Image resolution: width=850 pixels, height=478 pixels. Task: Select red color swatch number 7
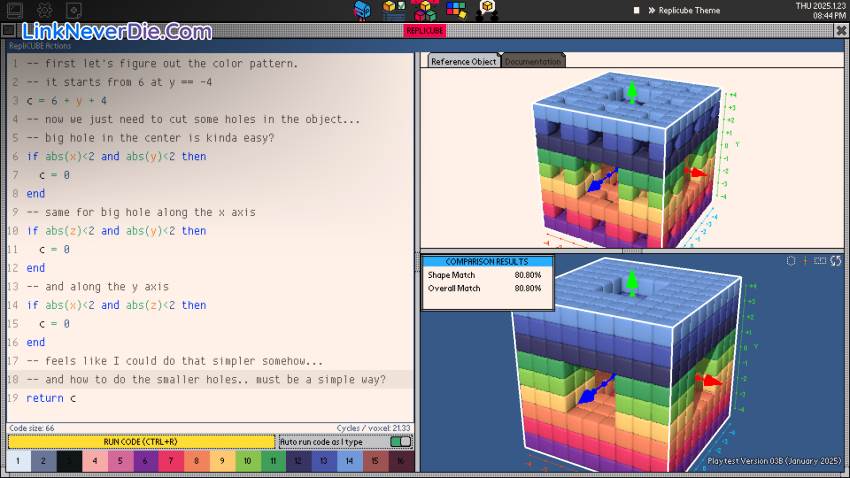(x=169, y=461)
